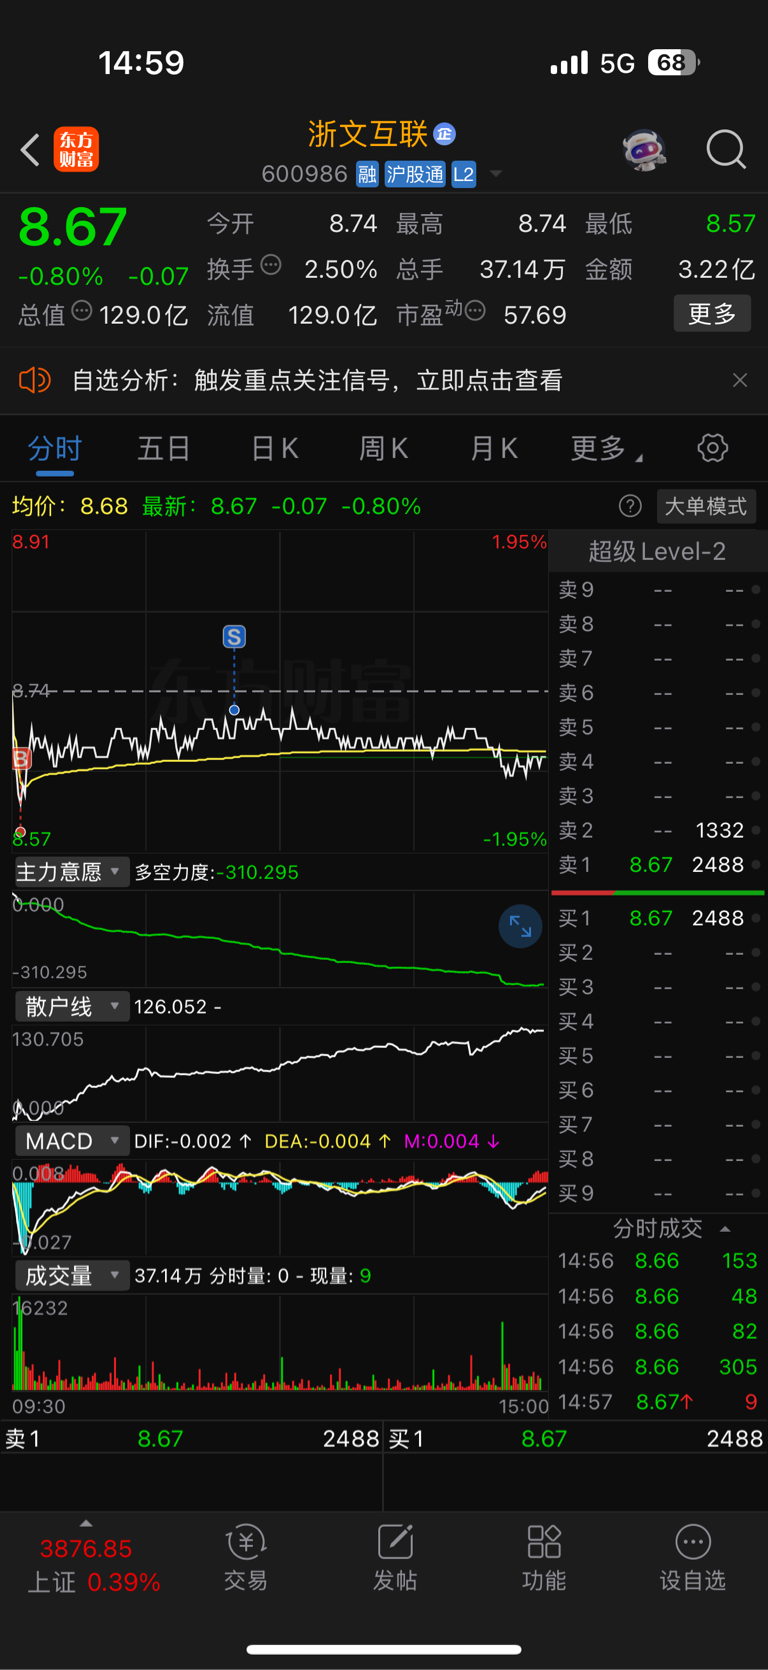The width and height of the screenshot is (768, 1670).
Task: Tap the trade row with volume 153
Action: coord(657,1261)
